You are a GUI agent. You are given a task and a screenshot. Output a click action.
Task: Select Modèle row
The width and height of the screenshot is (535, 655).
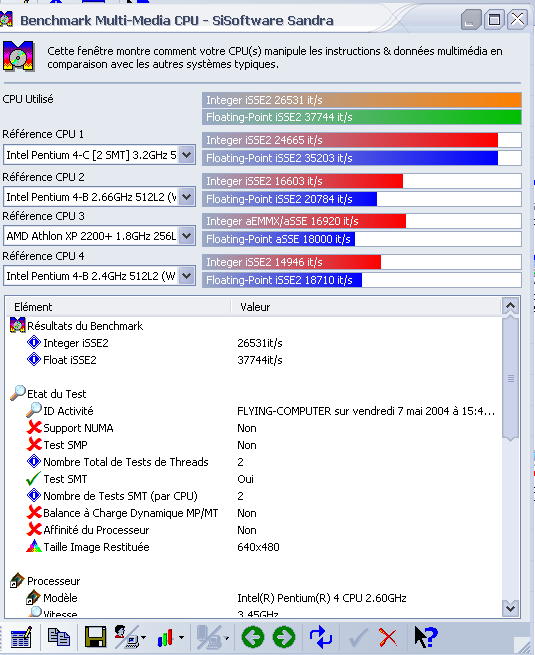[x=253, y=598]
